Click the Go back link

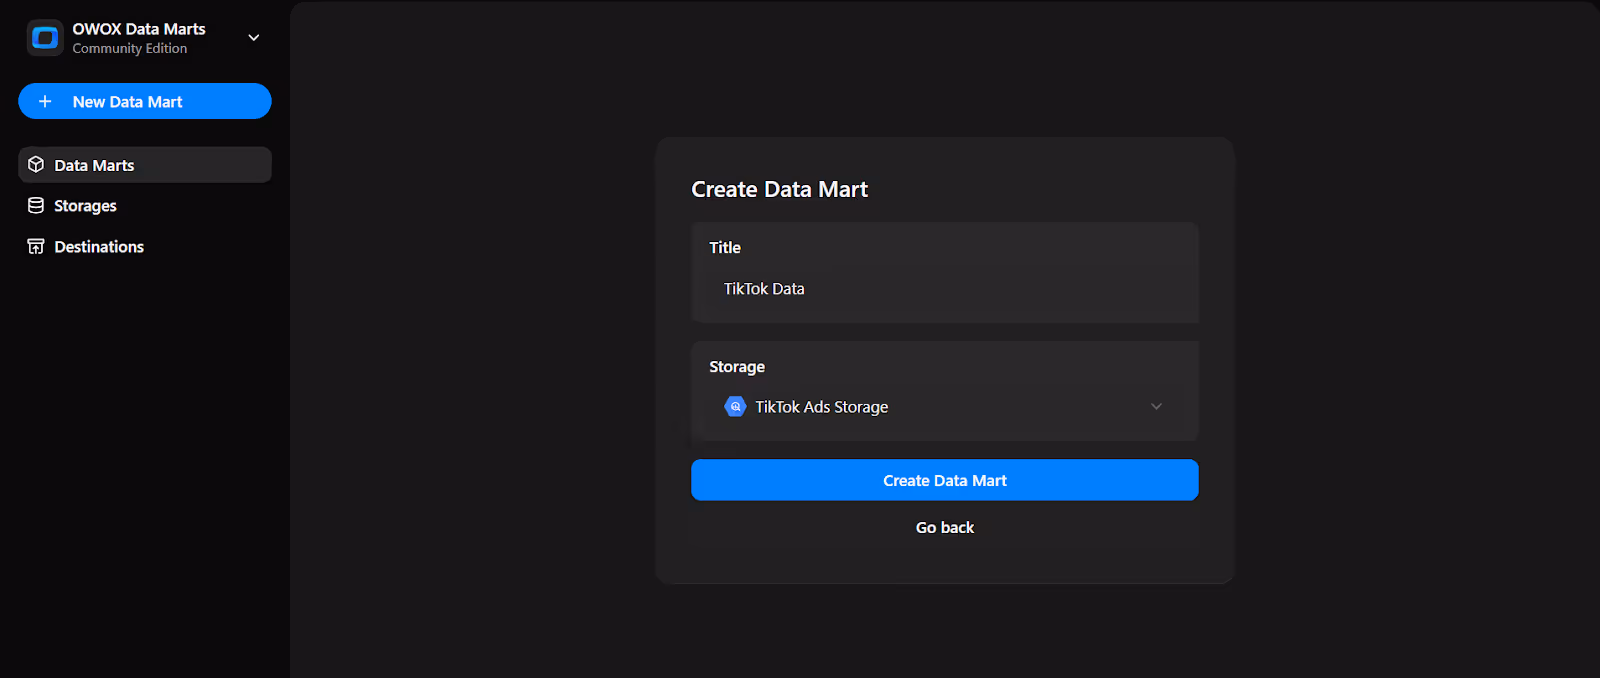pyautogui.click(x=945, y=528)
